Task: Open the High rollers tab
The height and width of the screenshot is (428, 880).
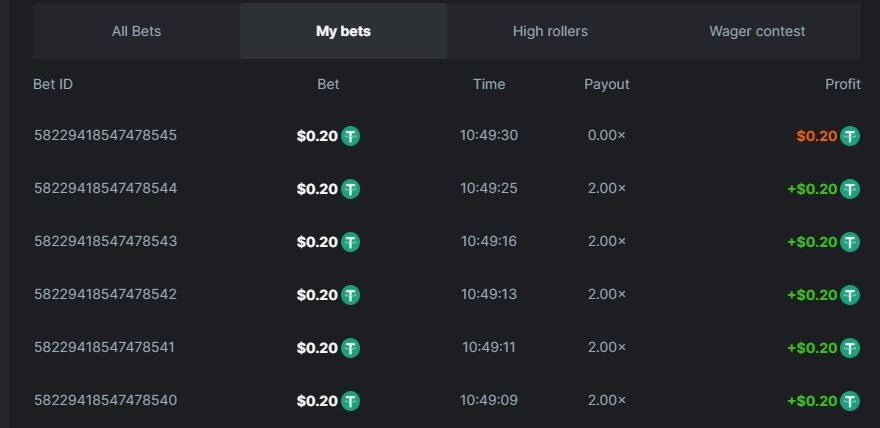Action: click(550, 31)
